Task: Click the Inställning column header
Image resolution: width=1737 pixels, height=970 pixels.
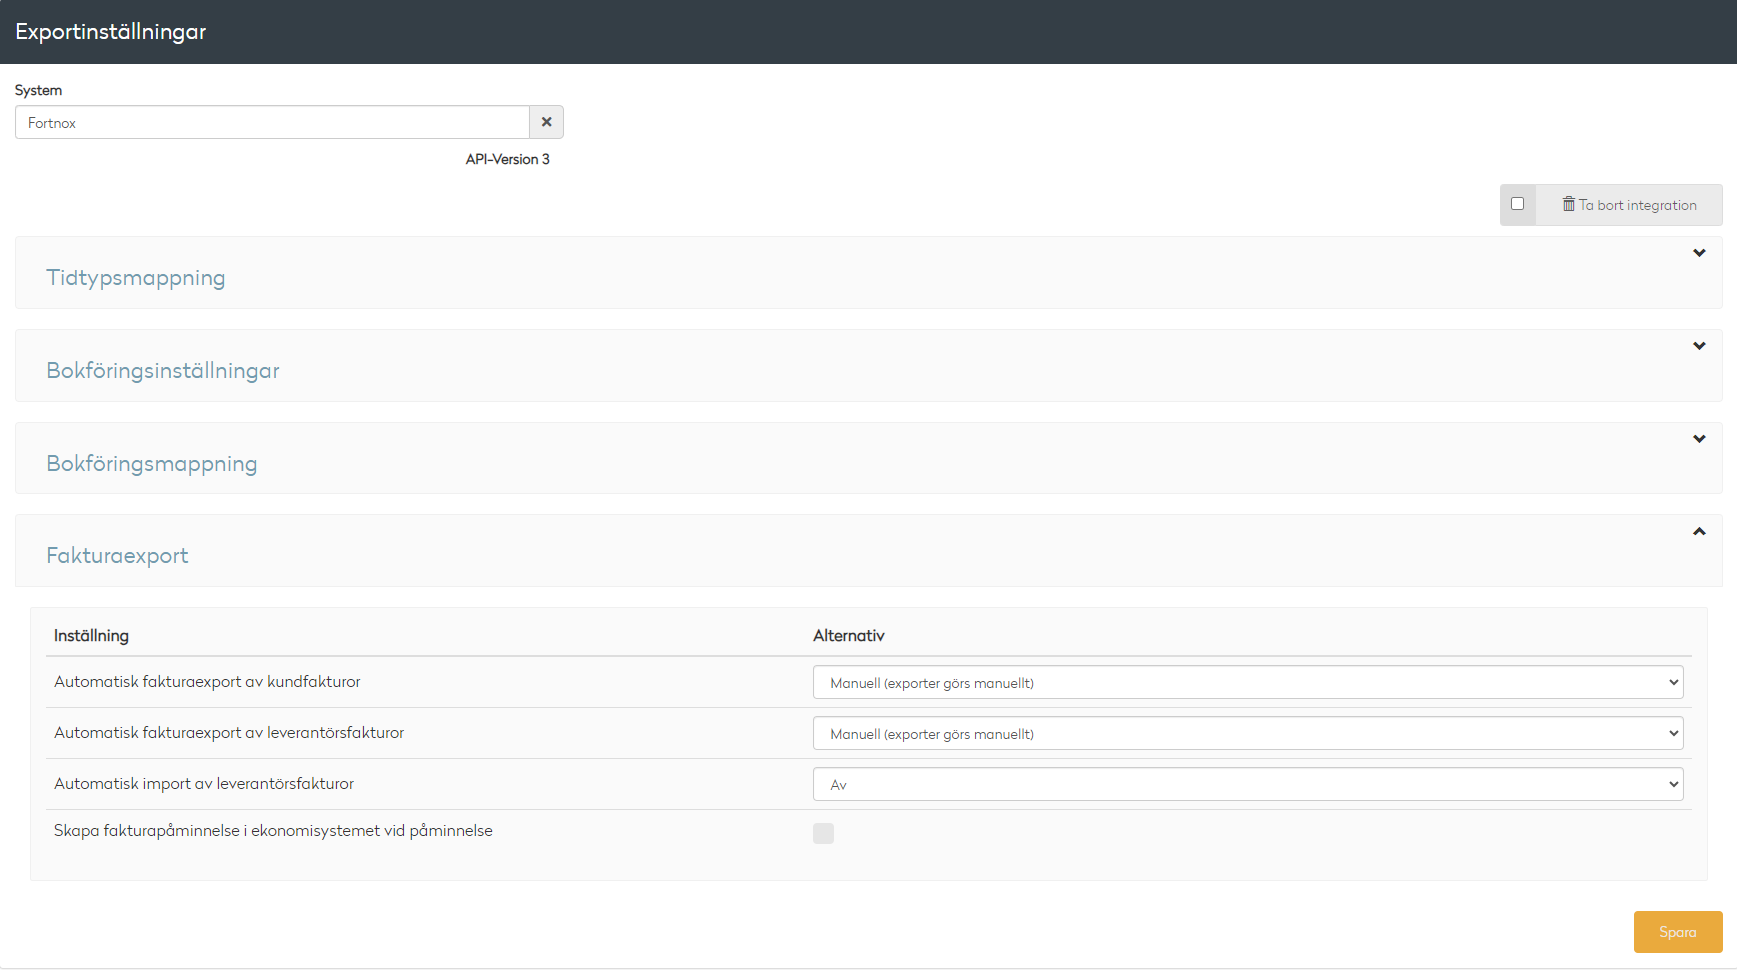Action: pyautogui.click(x=91, y=635)
